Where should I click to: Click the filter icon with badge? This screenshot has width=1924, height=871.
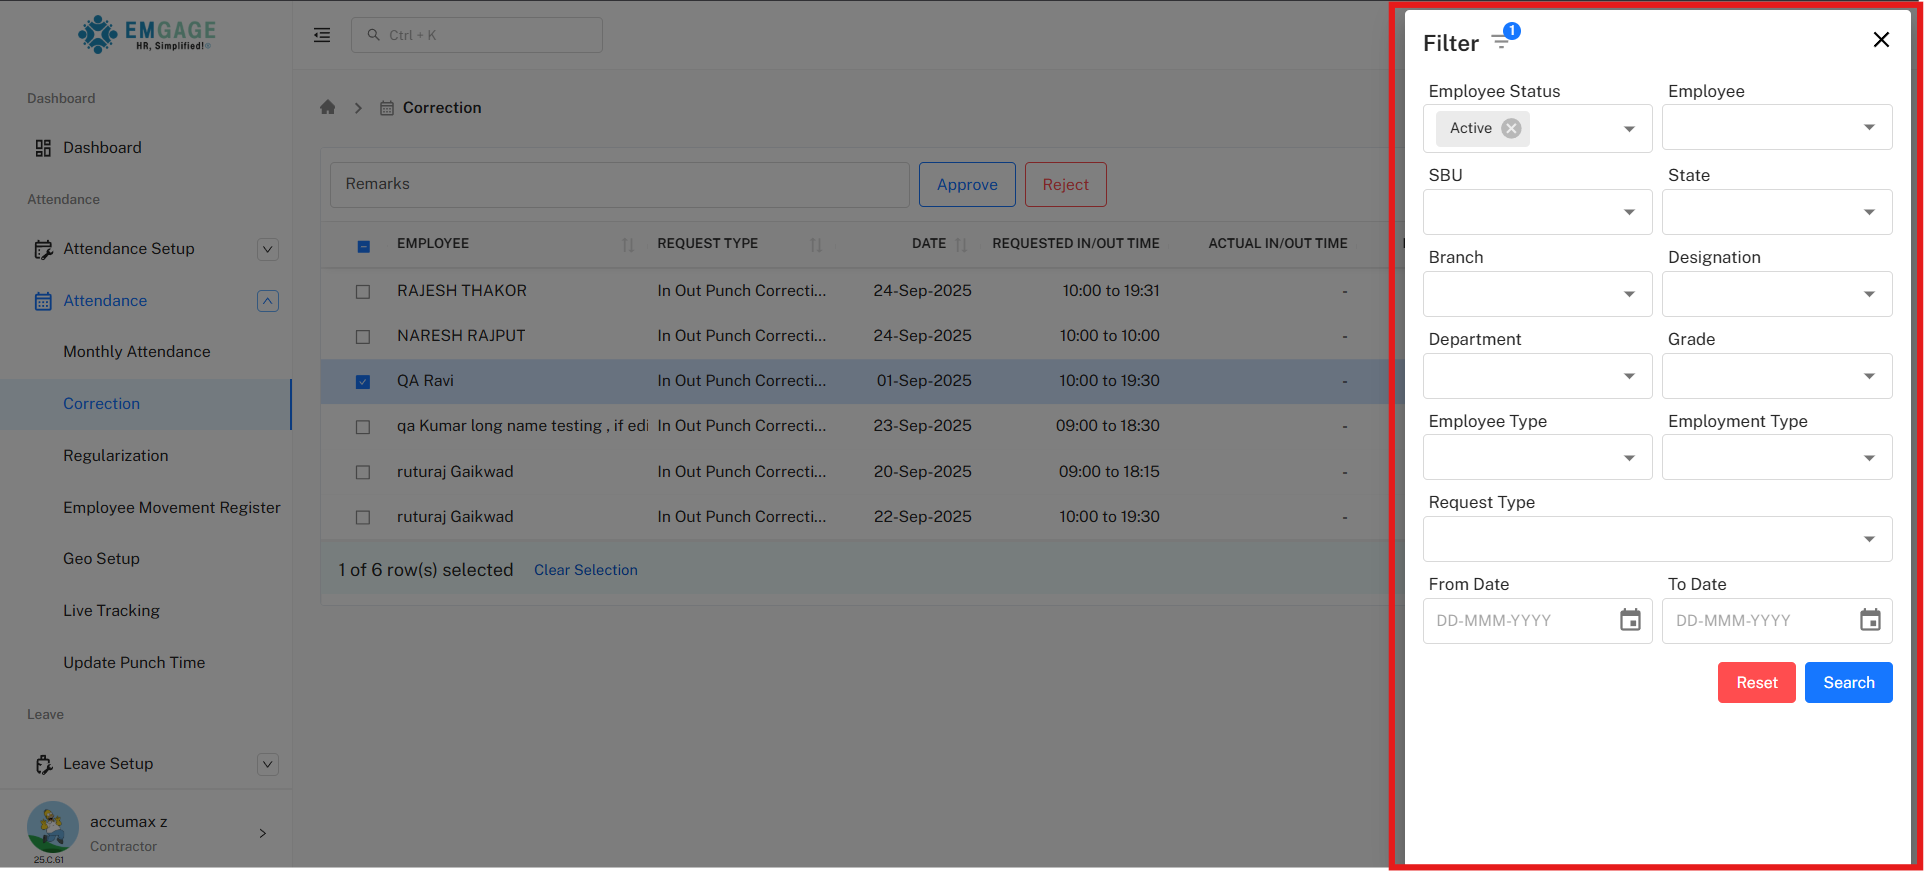click(x=1503, y=39)
